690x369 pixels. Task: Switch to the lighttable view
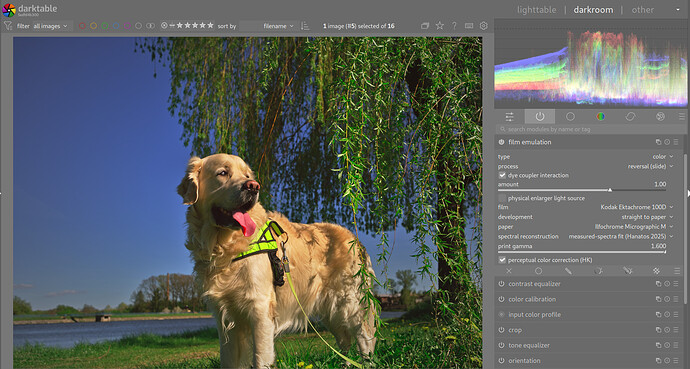click(536, 10)
